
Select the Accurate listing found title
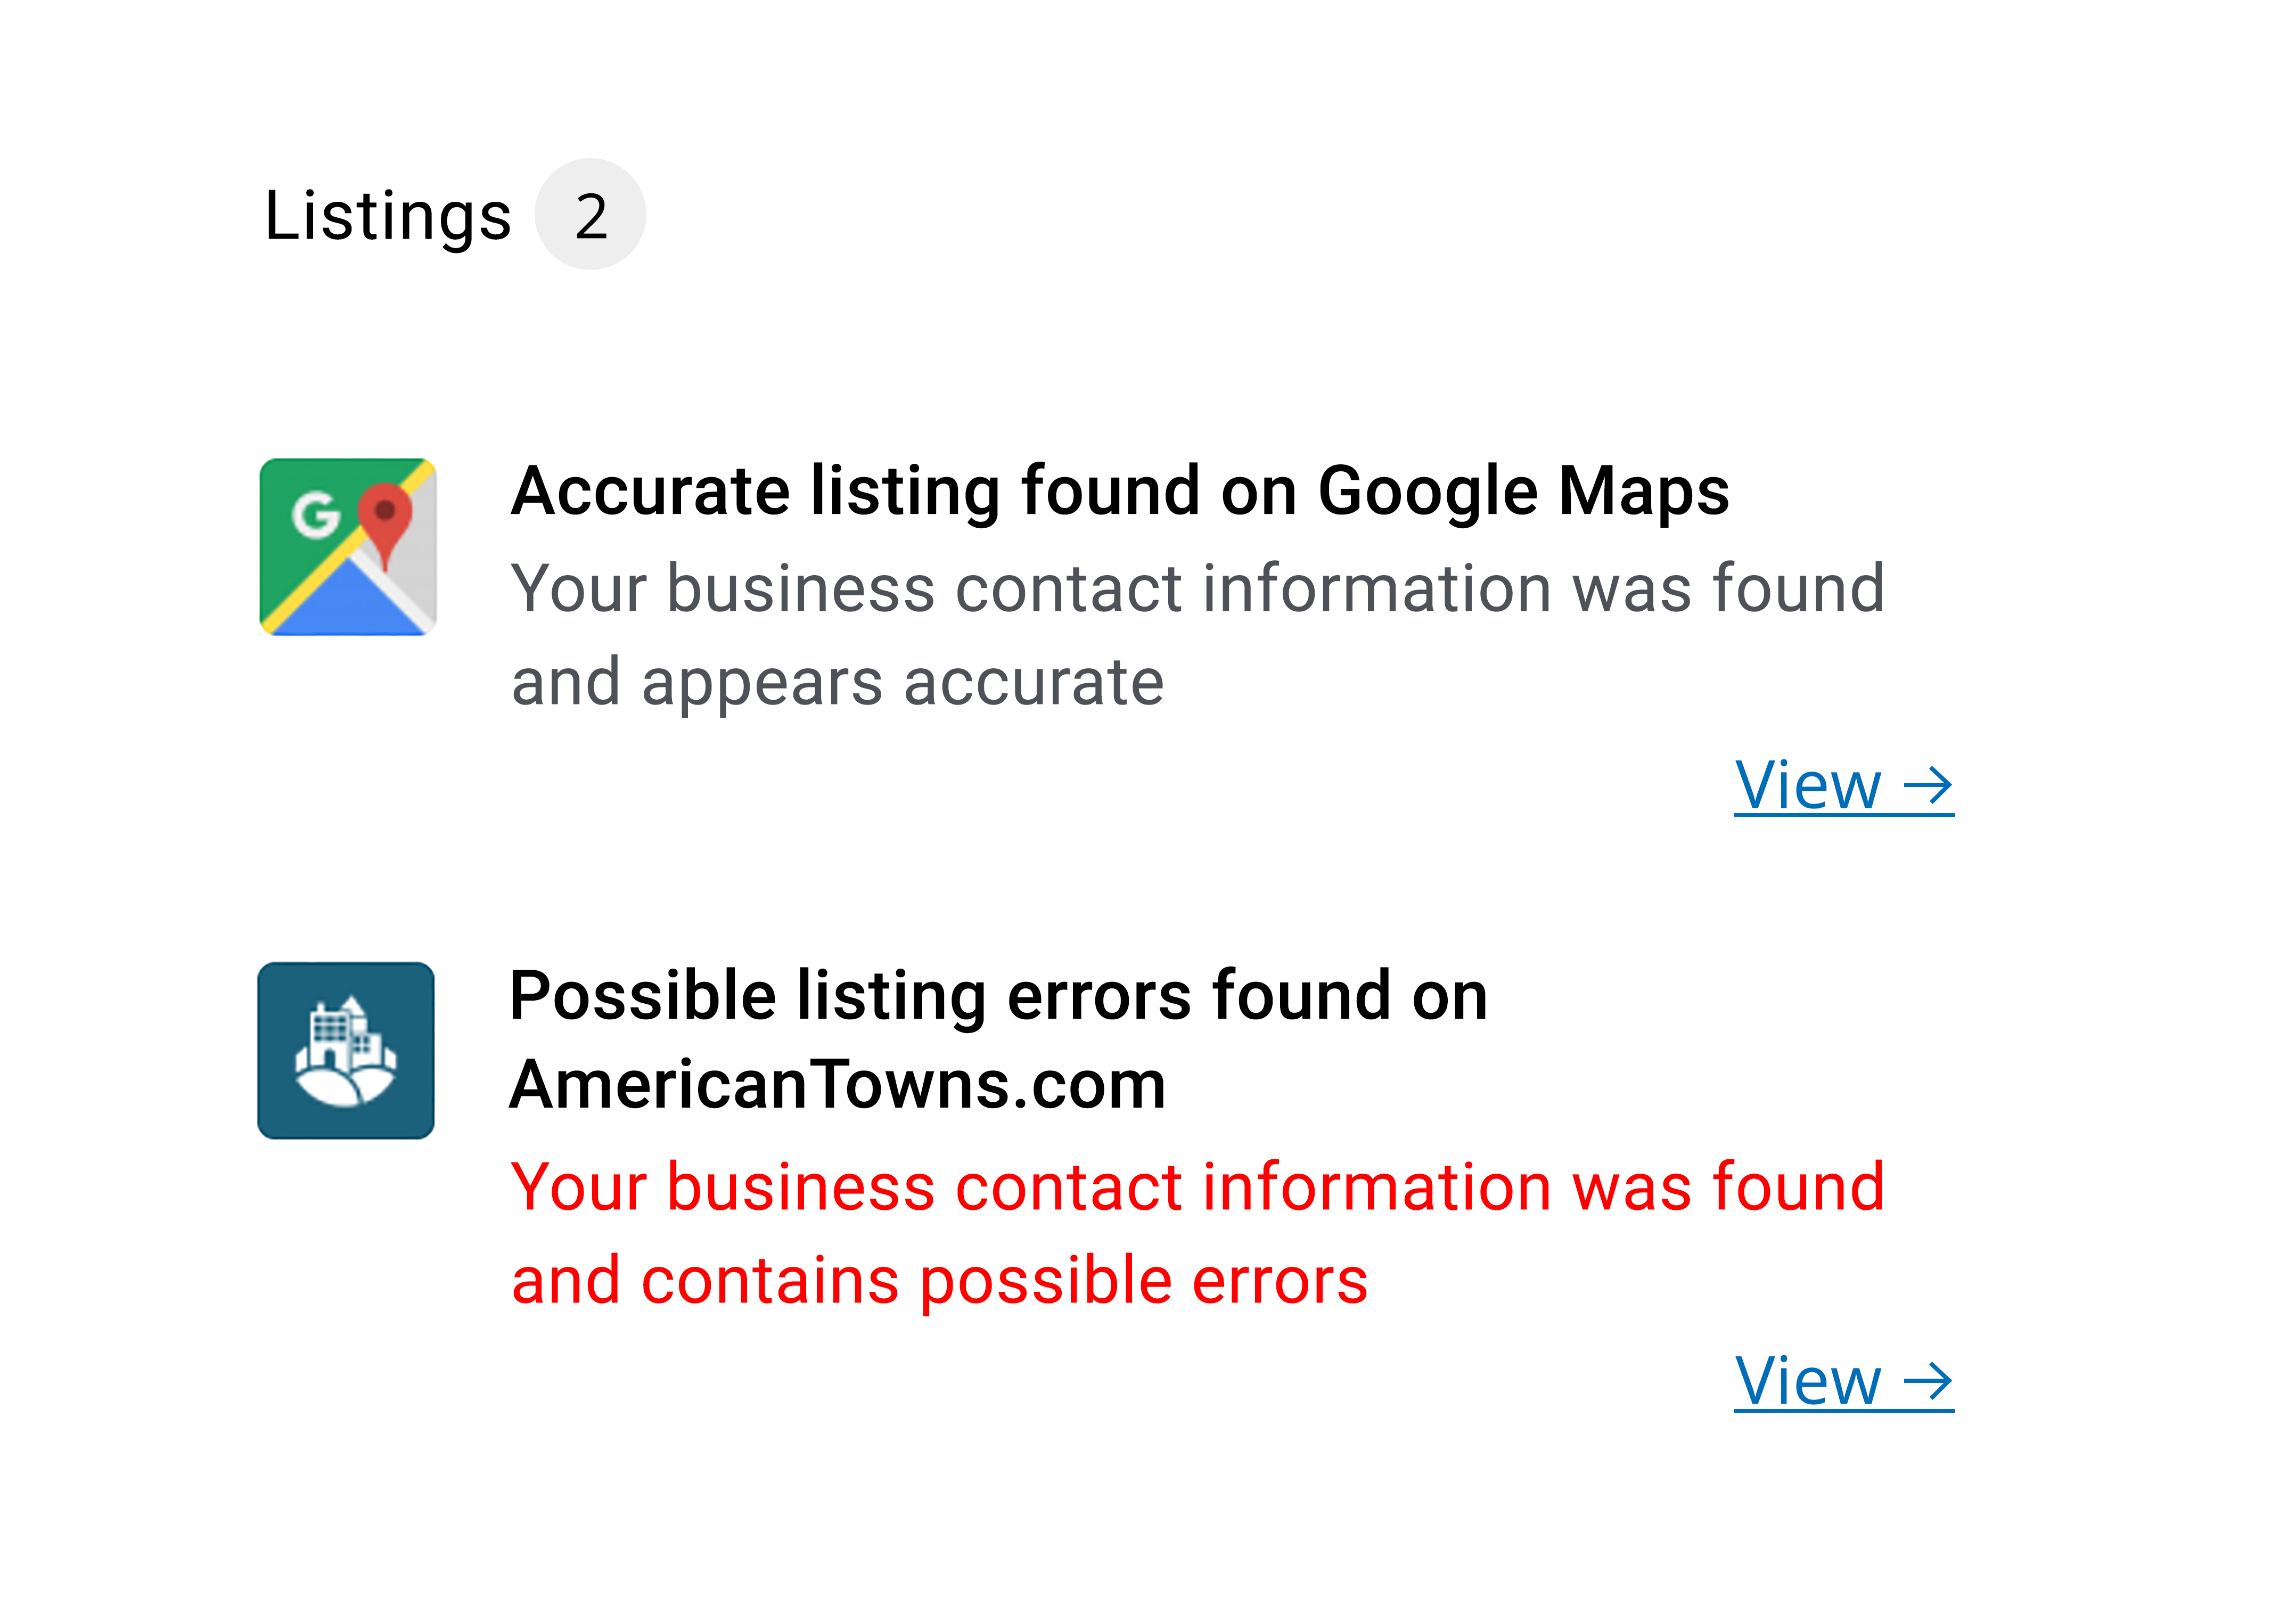(1120, 491)
